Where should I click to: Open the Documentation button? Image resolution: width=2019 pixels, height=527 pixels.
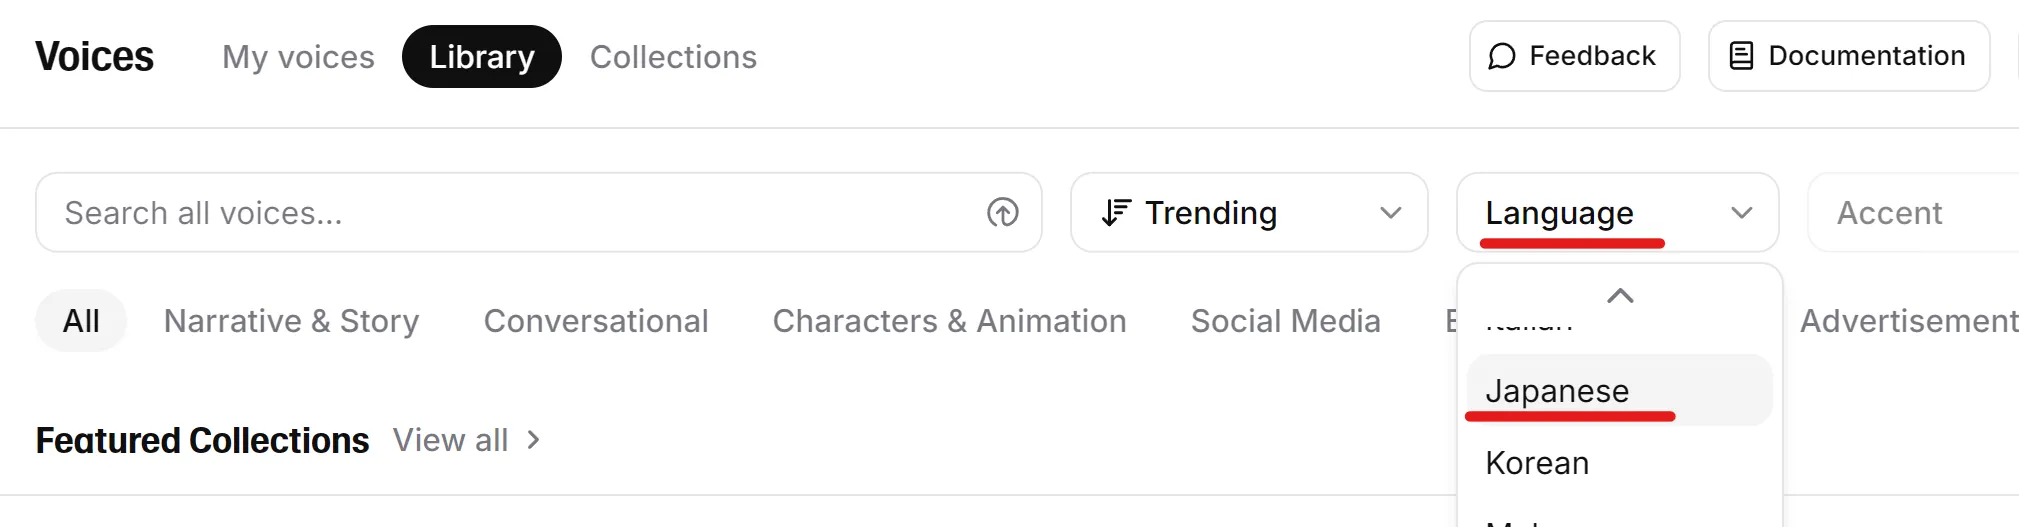1849,56
